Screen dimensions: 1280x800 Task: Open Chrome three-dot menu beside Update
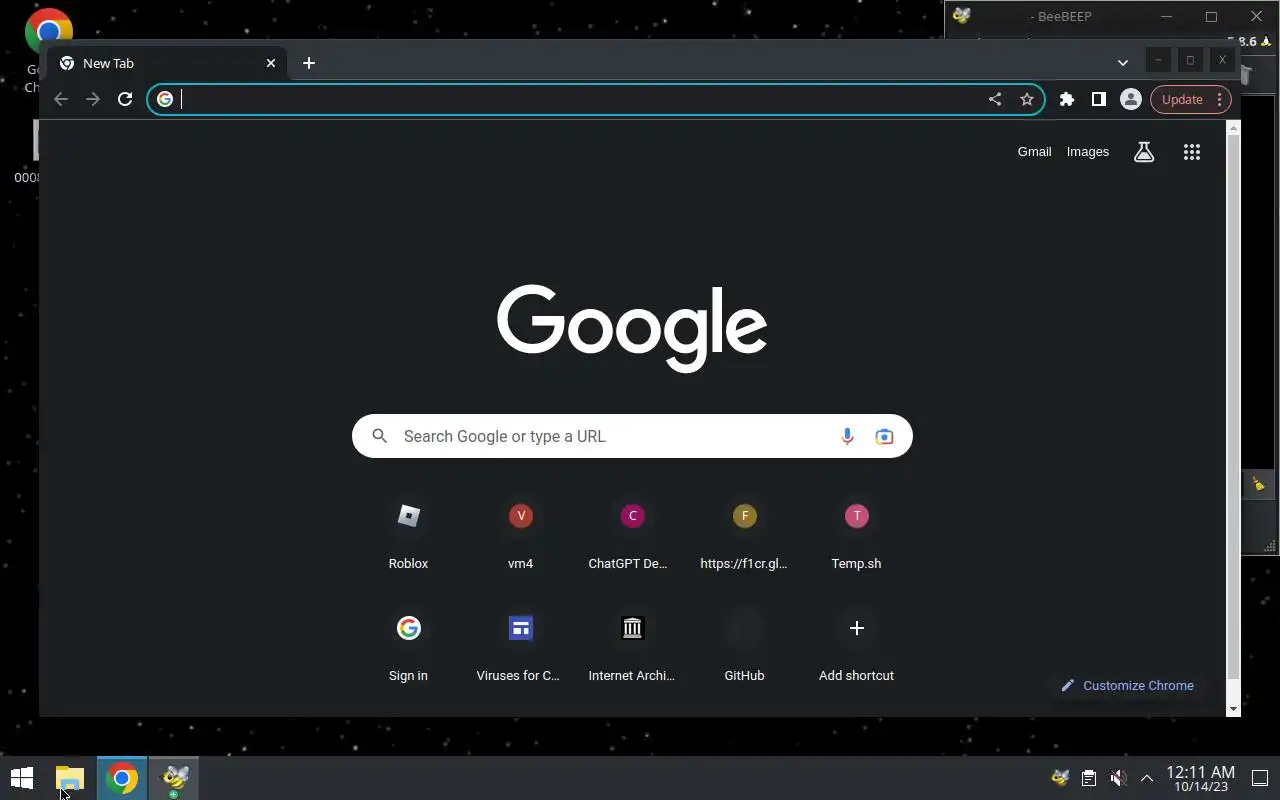[1219, 99]
